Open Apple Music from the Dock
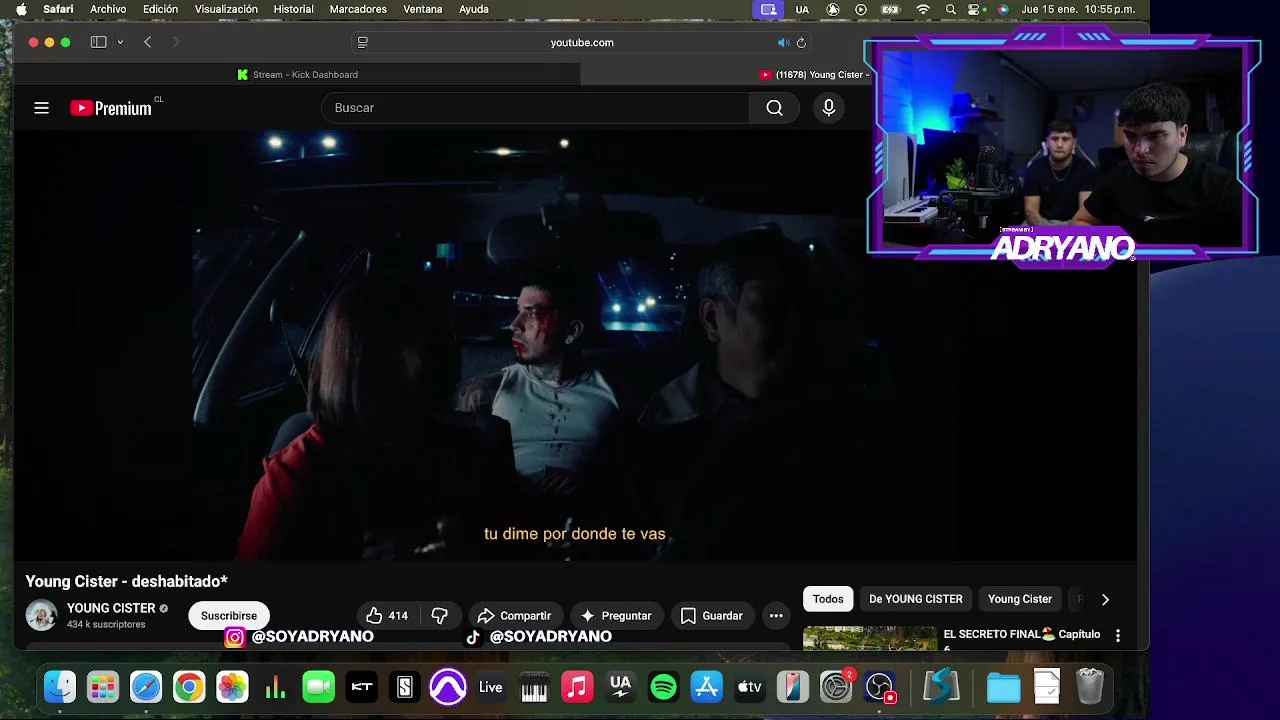The height and width of the screenshot is (720, 1280). pos(577,687)
